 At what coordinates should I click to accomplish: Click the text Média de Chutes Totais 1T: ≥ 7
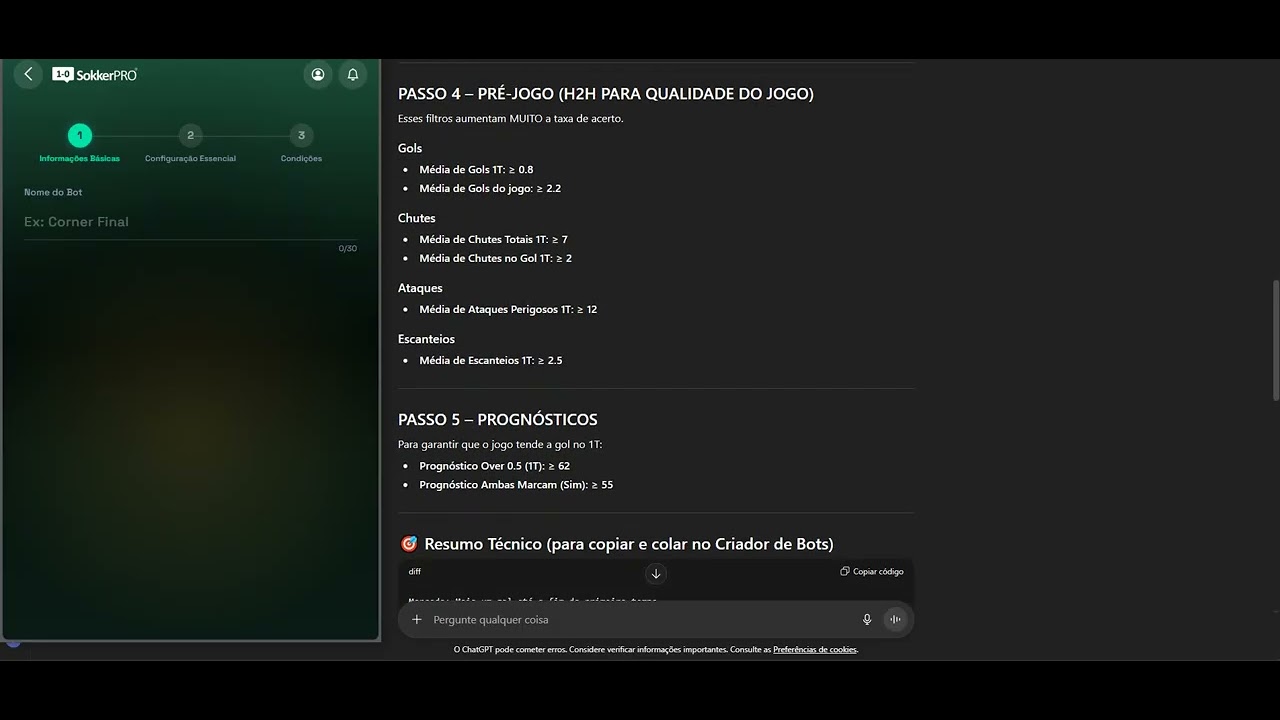tap(493, 240)
